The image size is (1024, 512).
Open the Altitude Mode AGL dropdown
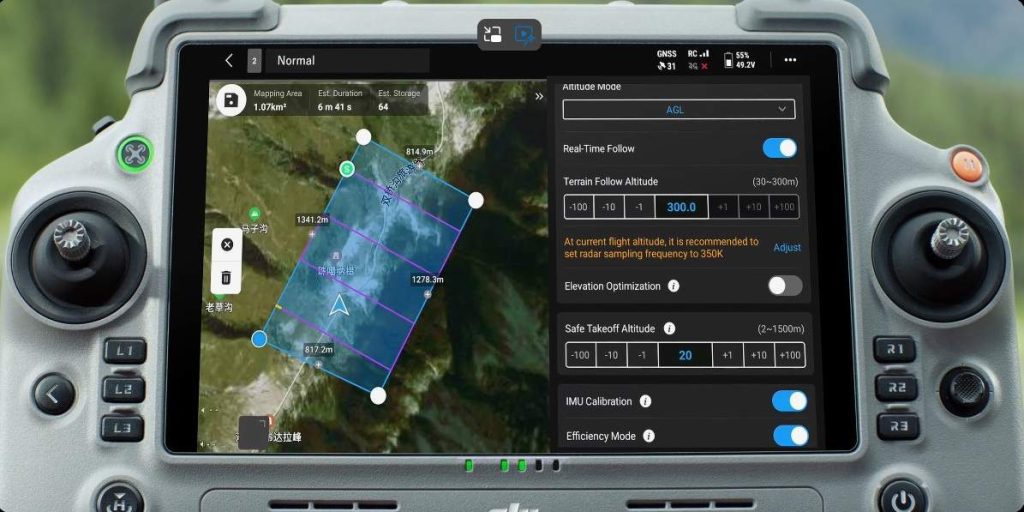coord(679,109)
